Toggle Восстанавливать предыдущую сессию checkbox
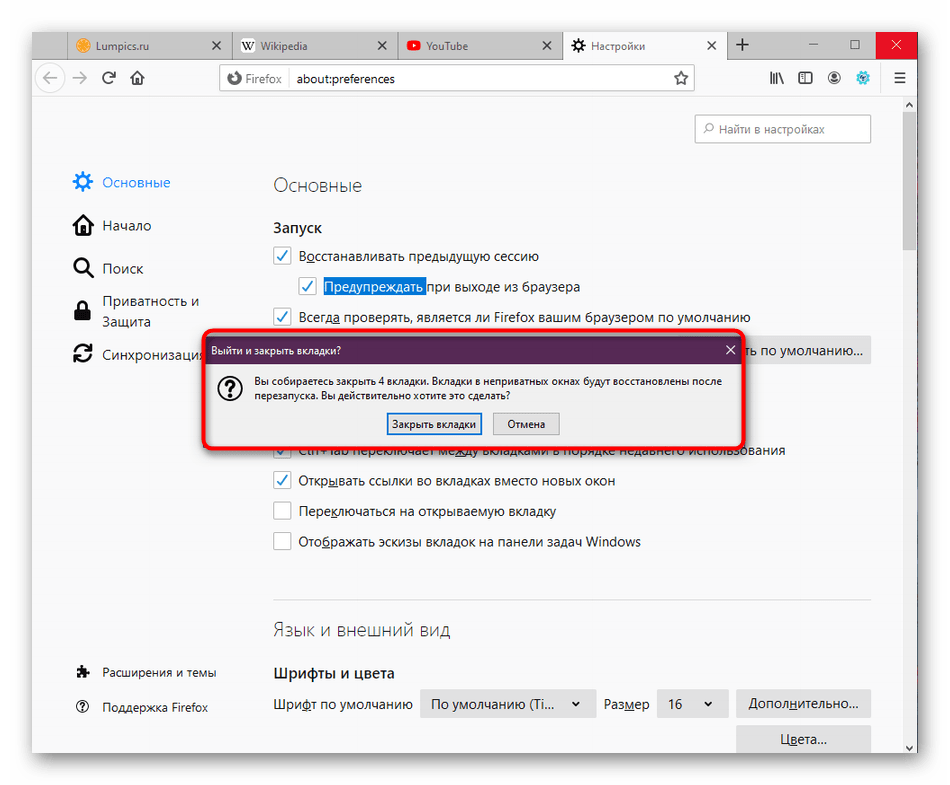 pos(282,256)
